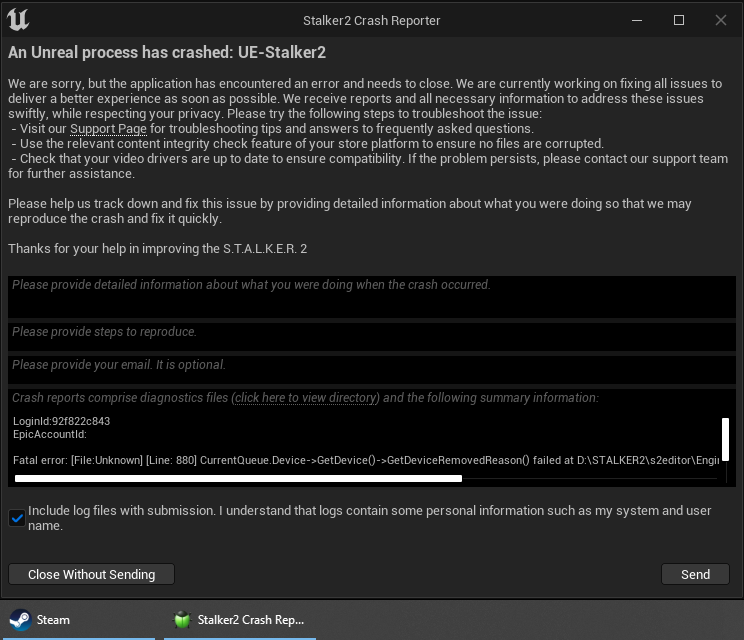
Task: Open the Support Page link
Action: (108, 129)
